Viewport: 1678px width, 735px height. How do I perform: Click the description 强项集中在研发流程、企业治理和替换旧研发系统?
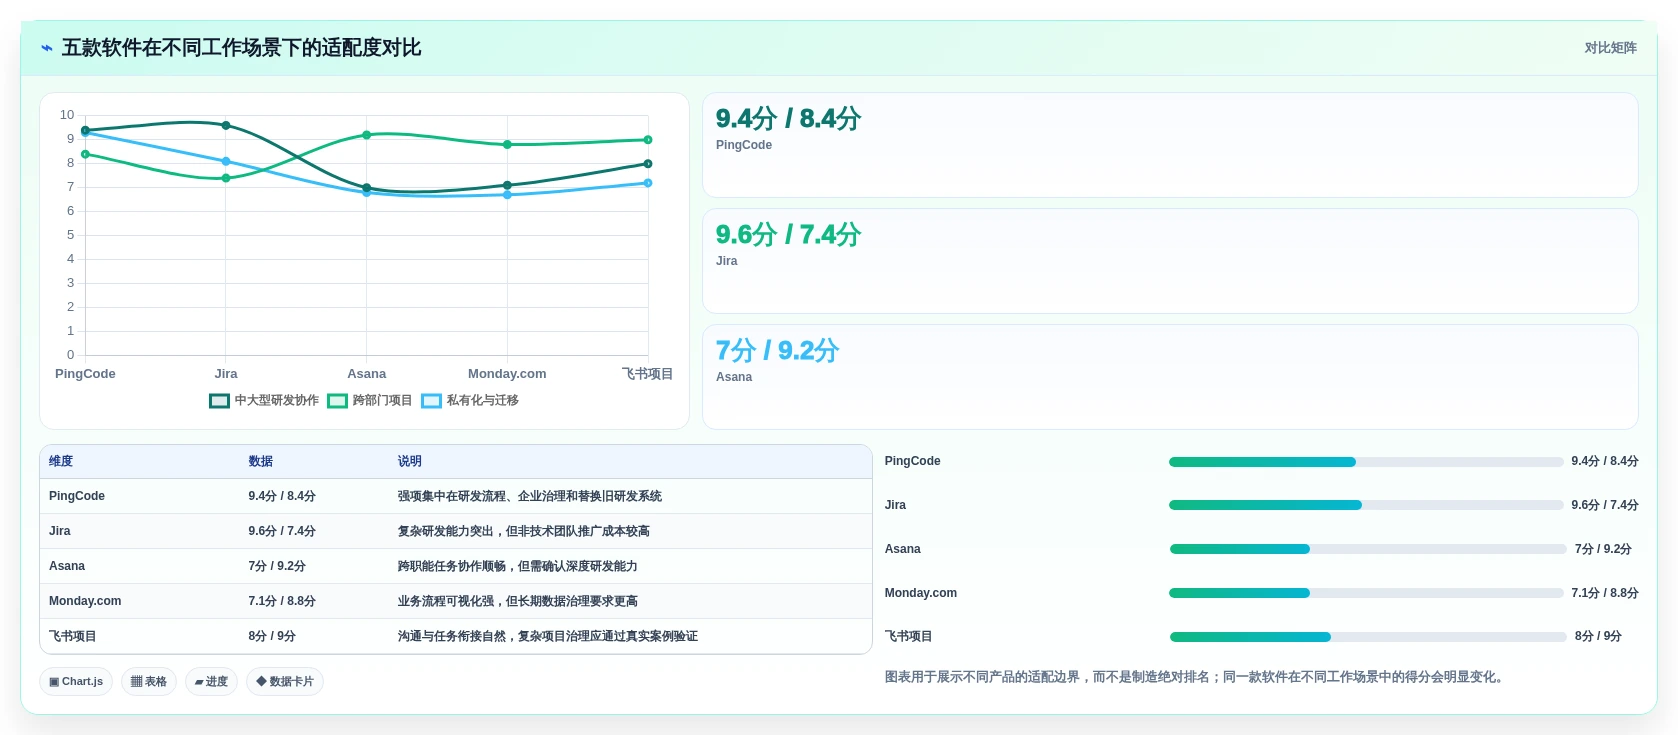tap(530, 496)
